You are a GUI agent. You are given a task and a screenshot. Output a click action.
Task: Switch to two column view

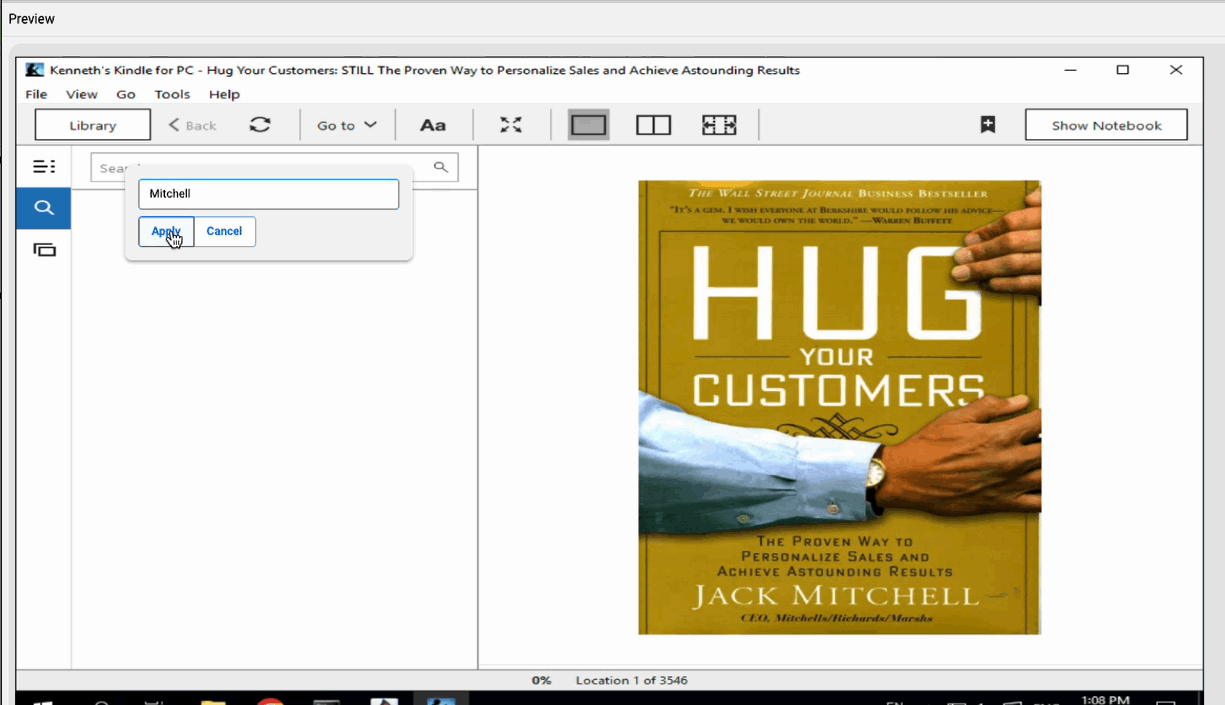point(653,125)
